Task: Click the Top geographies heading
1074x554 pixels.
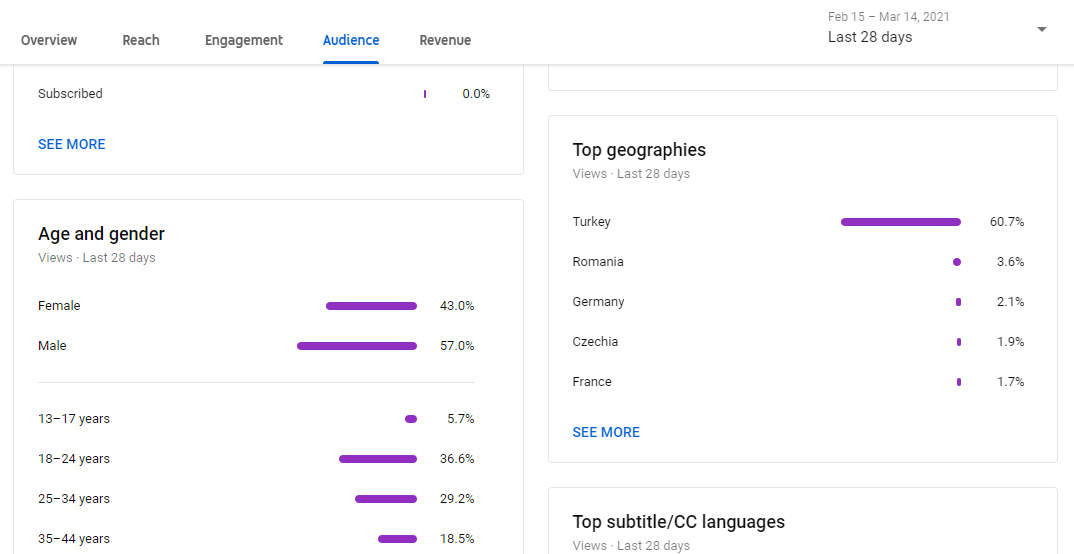Action: pos(639,150)
